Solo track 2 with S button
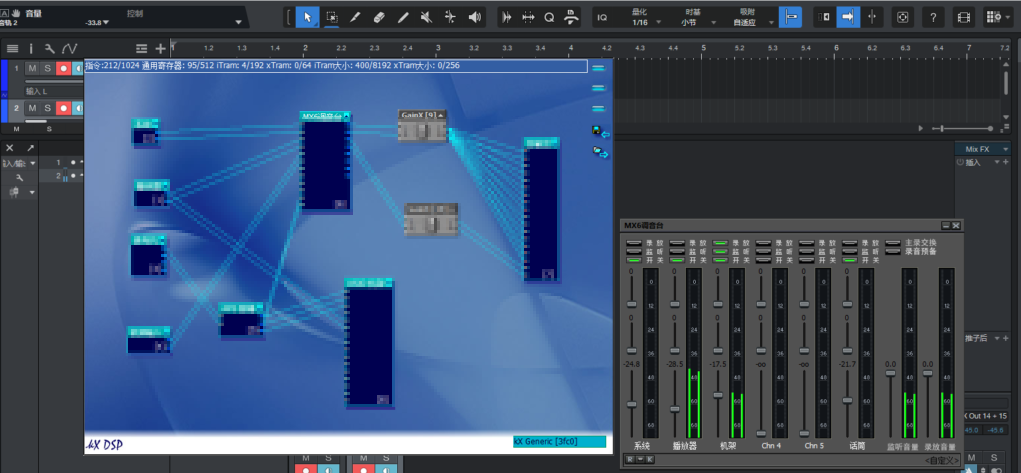The width and height of the screenshot is (1021, 473). [47, 108]
